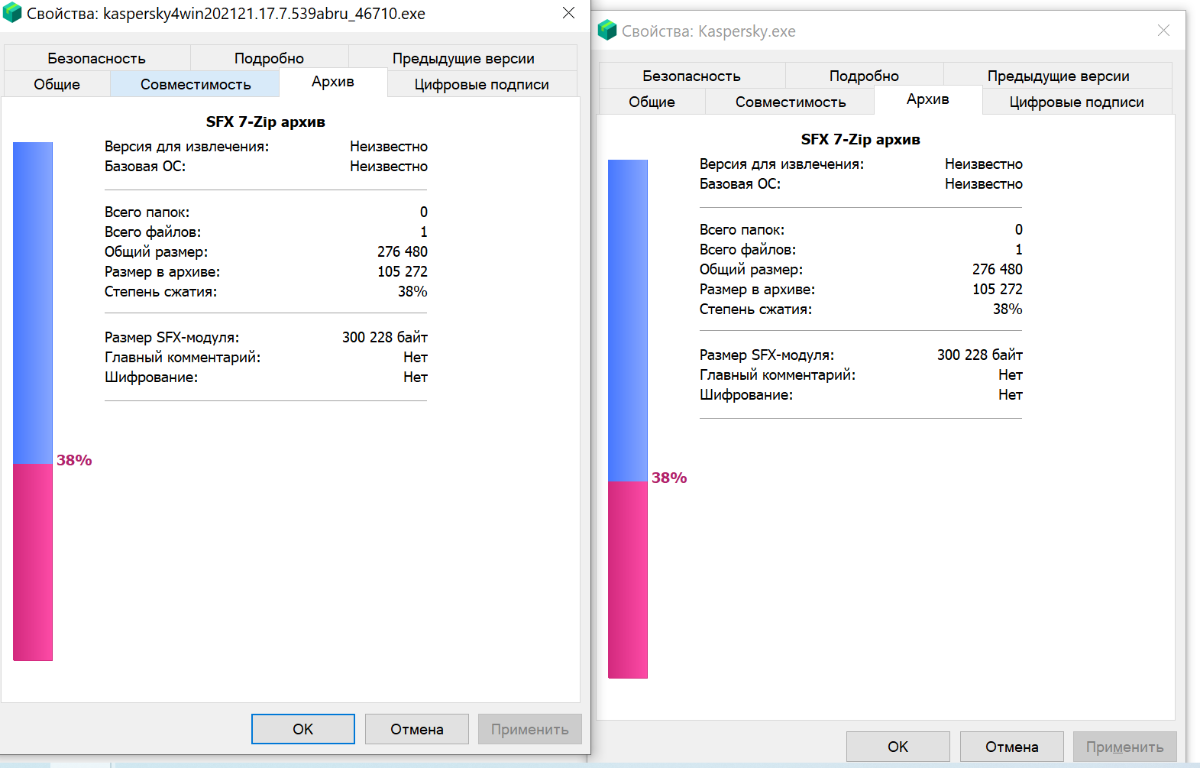
Task: Click the Kaspersky icon in left window title
Action: pos(13,14)
